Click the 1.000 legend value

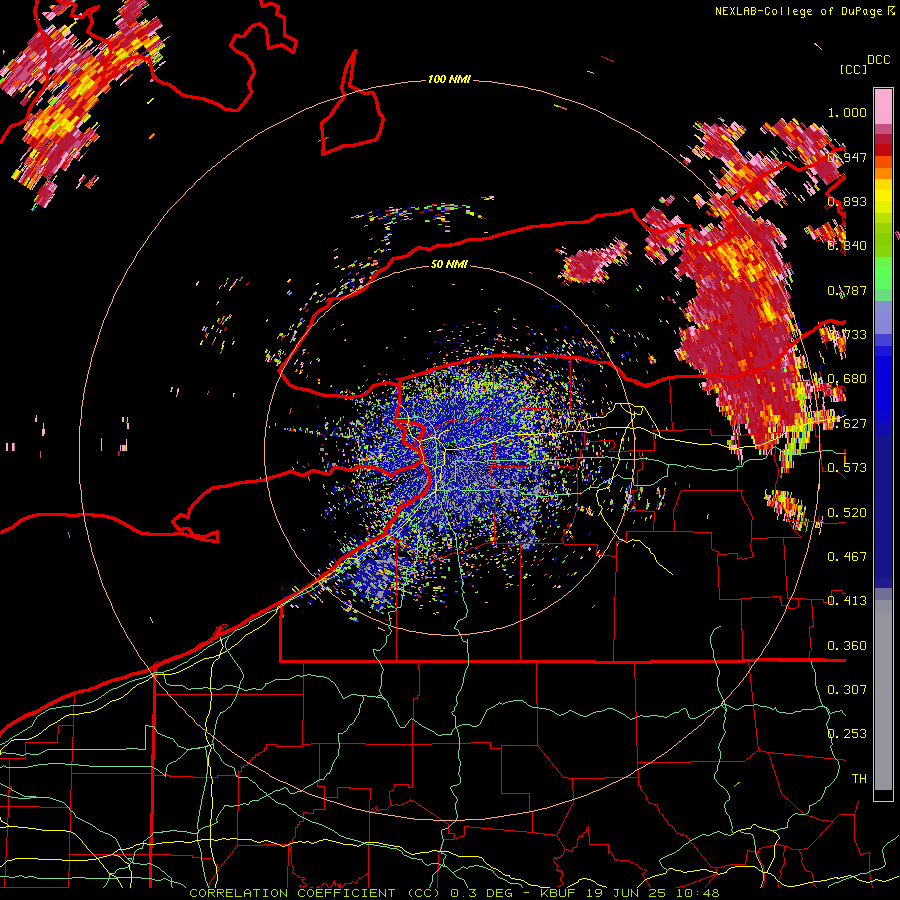[847, 112]
